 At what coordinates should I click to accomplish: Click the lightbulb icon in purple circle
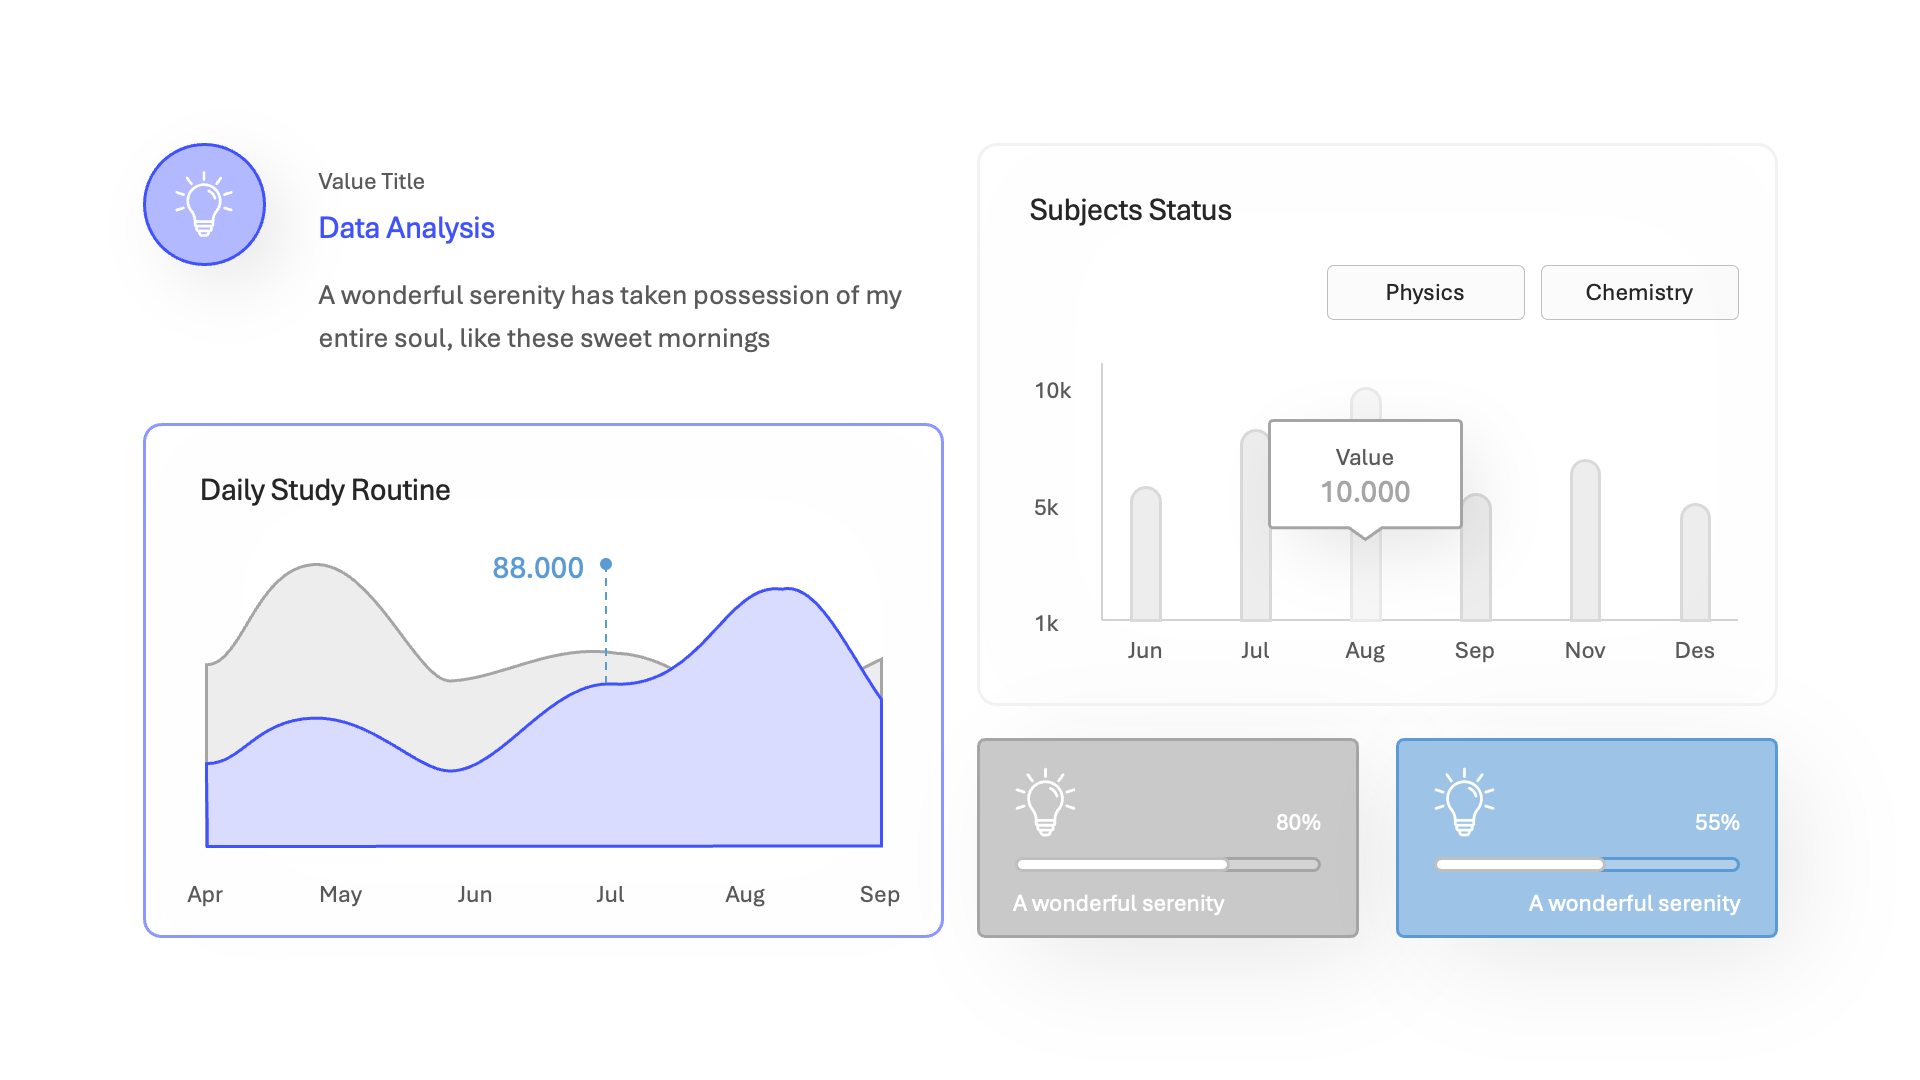[204, 204]
